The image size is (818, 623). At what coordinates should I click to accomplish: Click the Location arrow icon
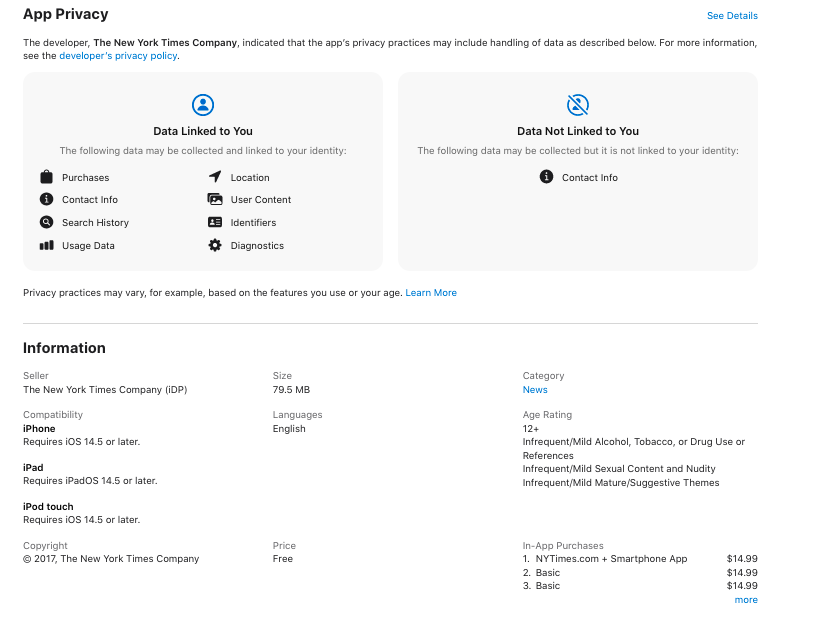[215, 176]
